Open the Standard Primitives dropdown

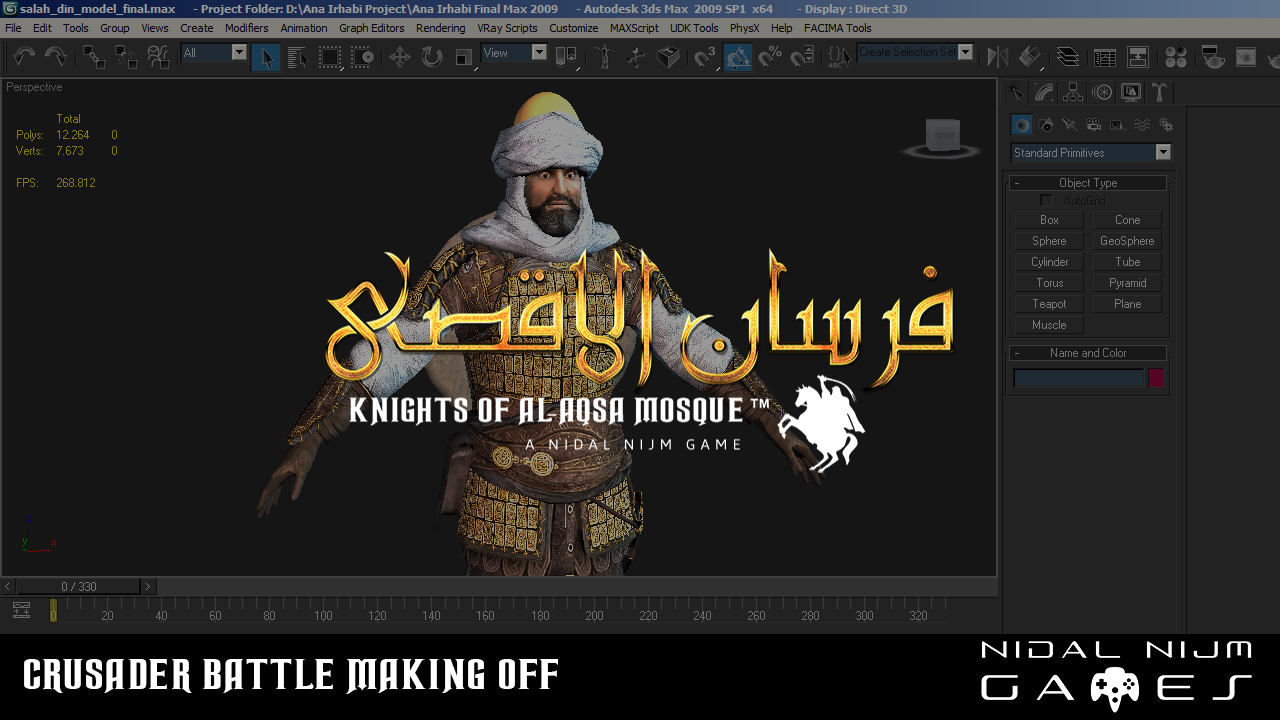point(1162,153)
